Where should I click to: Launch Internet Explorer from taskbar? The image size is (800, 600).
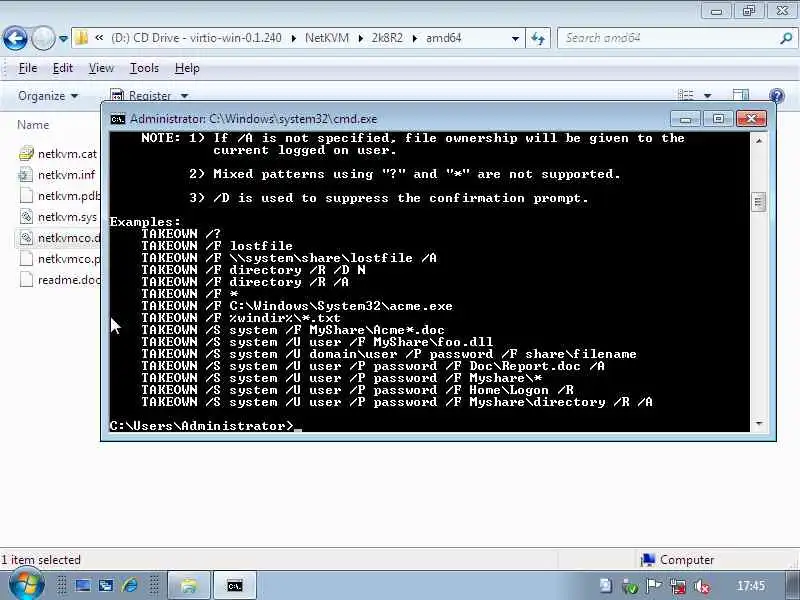pyautogui.click(x=130, y=586)
